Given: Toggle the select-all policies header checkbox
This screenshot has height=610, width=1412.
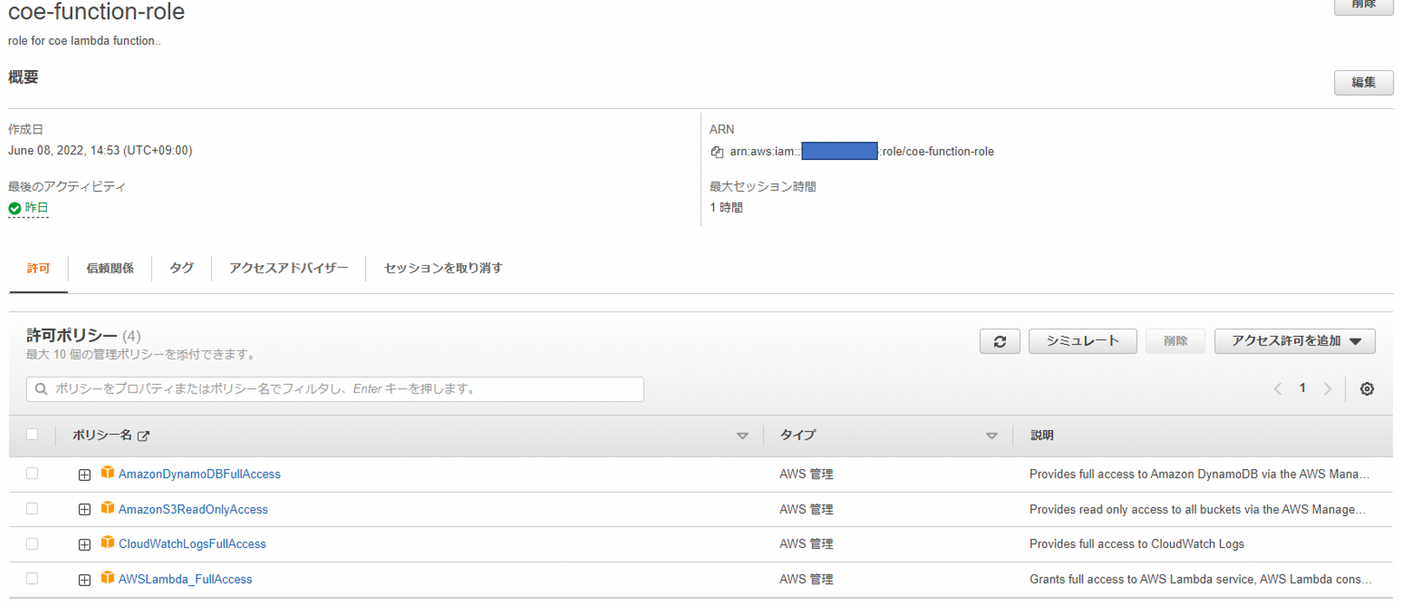Looking at the screenshot, I should [32, 435].
